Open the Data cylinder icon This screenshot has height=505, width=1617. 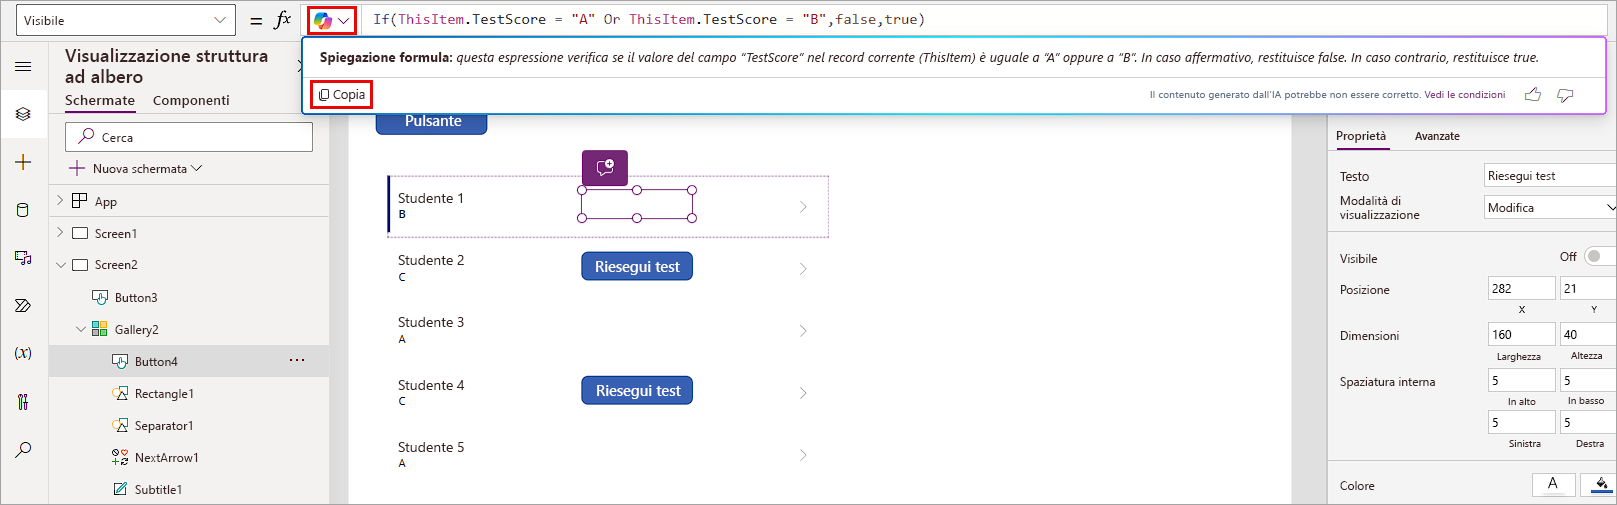pos(23,210)
